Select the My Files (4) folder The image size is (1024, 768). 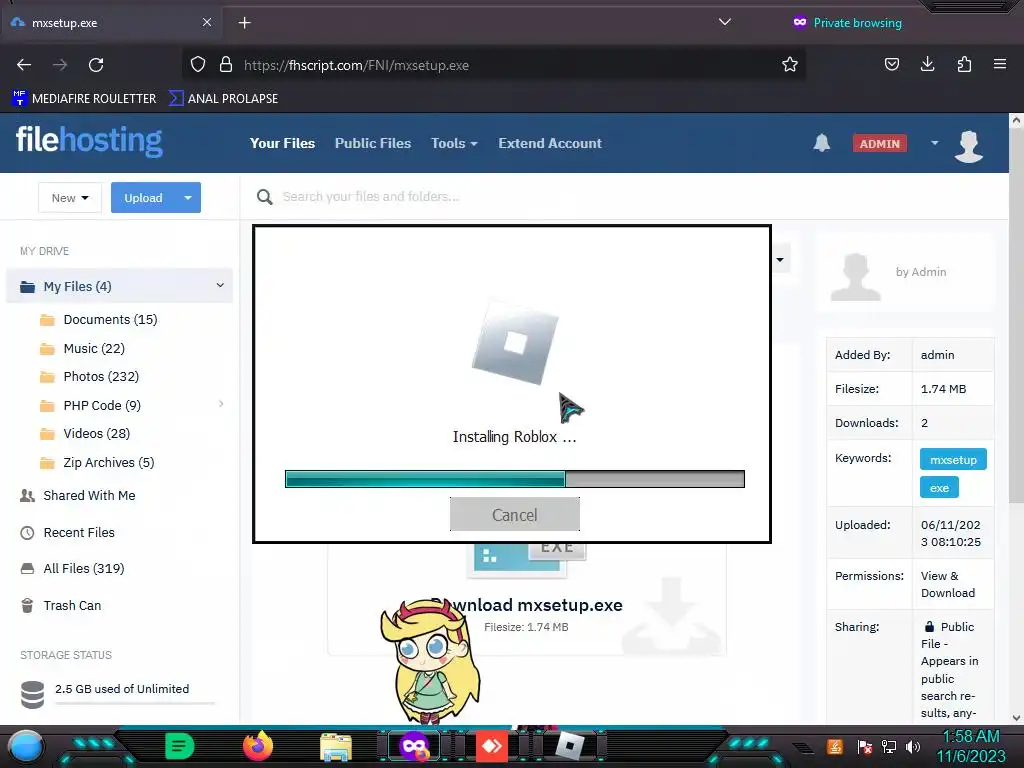pos(119,286)
